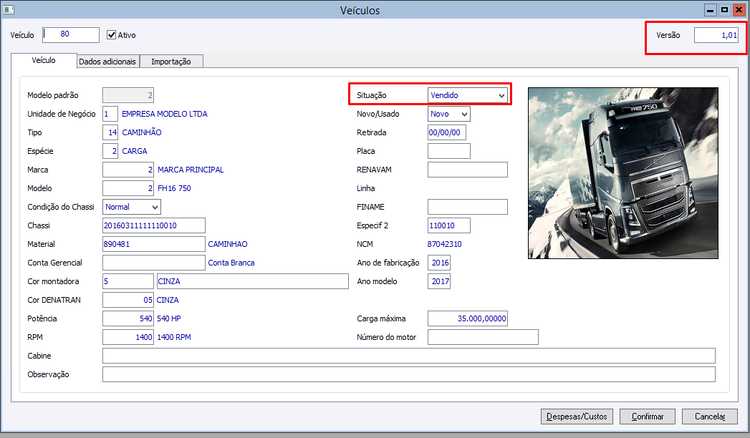Click the Cor montadora code field
750x438 pixels.
tap(128, 281)
